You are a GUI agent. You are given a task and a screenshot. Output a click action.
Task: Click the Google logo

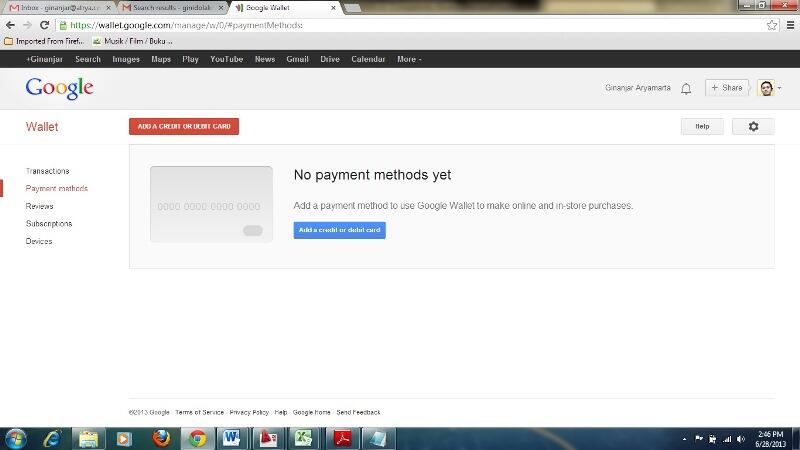pyautogui.click(x=59, y=88)
